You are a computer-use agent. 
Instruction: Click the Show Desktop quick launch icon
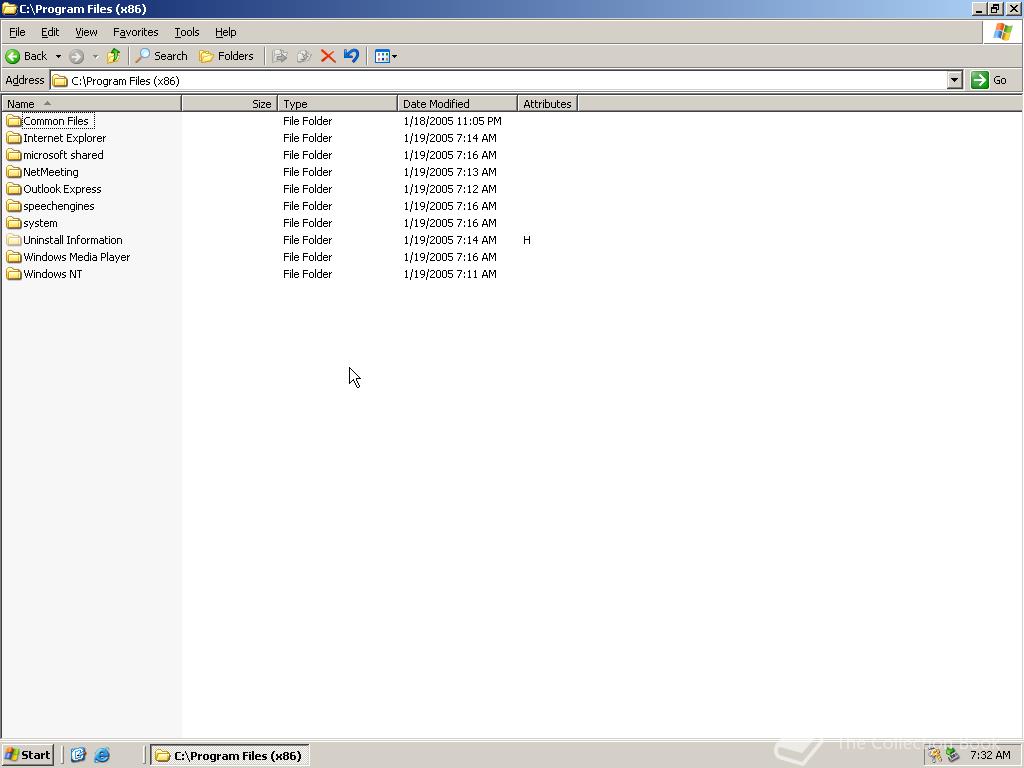click(78, 755)
